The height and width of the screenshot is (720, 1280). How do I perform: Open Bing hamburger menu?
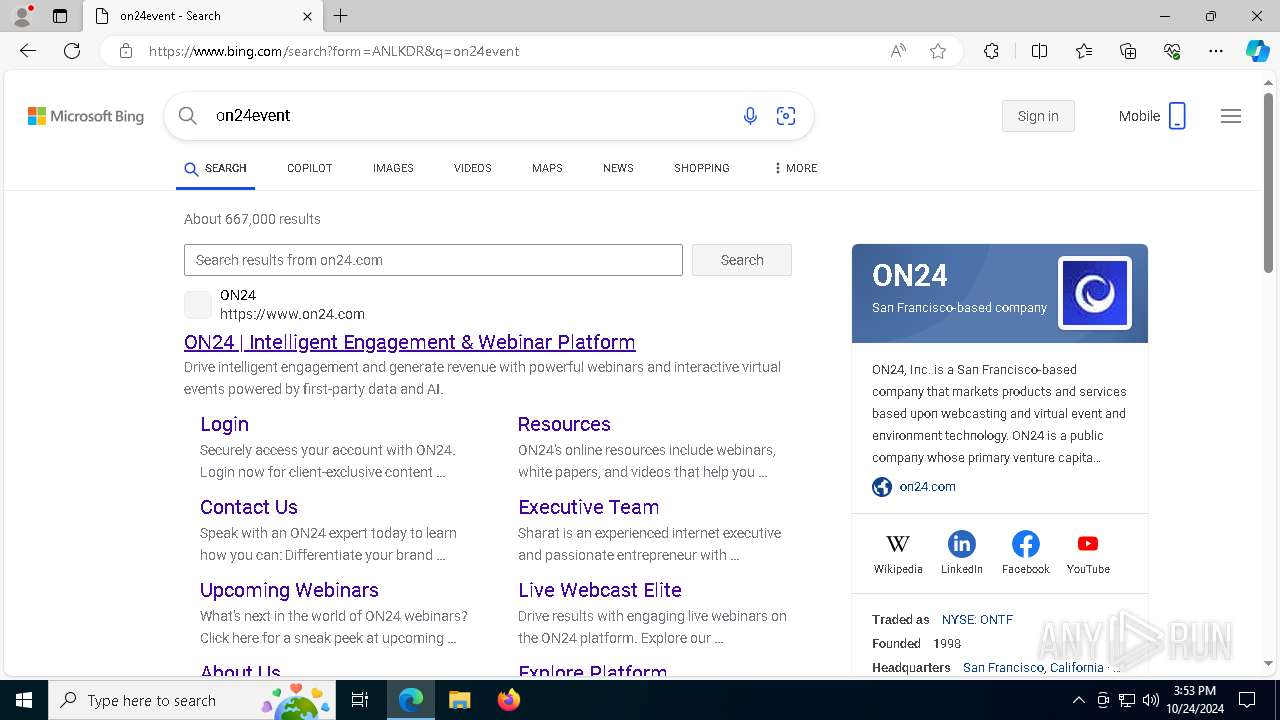click(x=1231, y=116)
